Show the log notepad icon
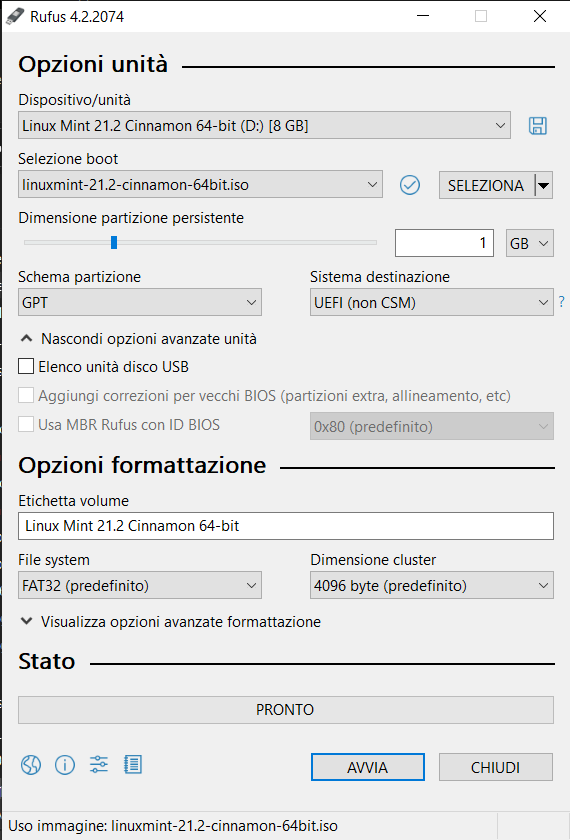 132,764
